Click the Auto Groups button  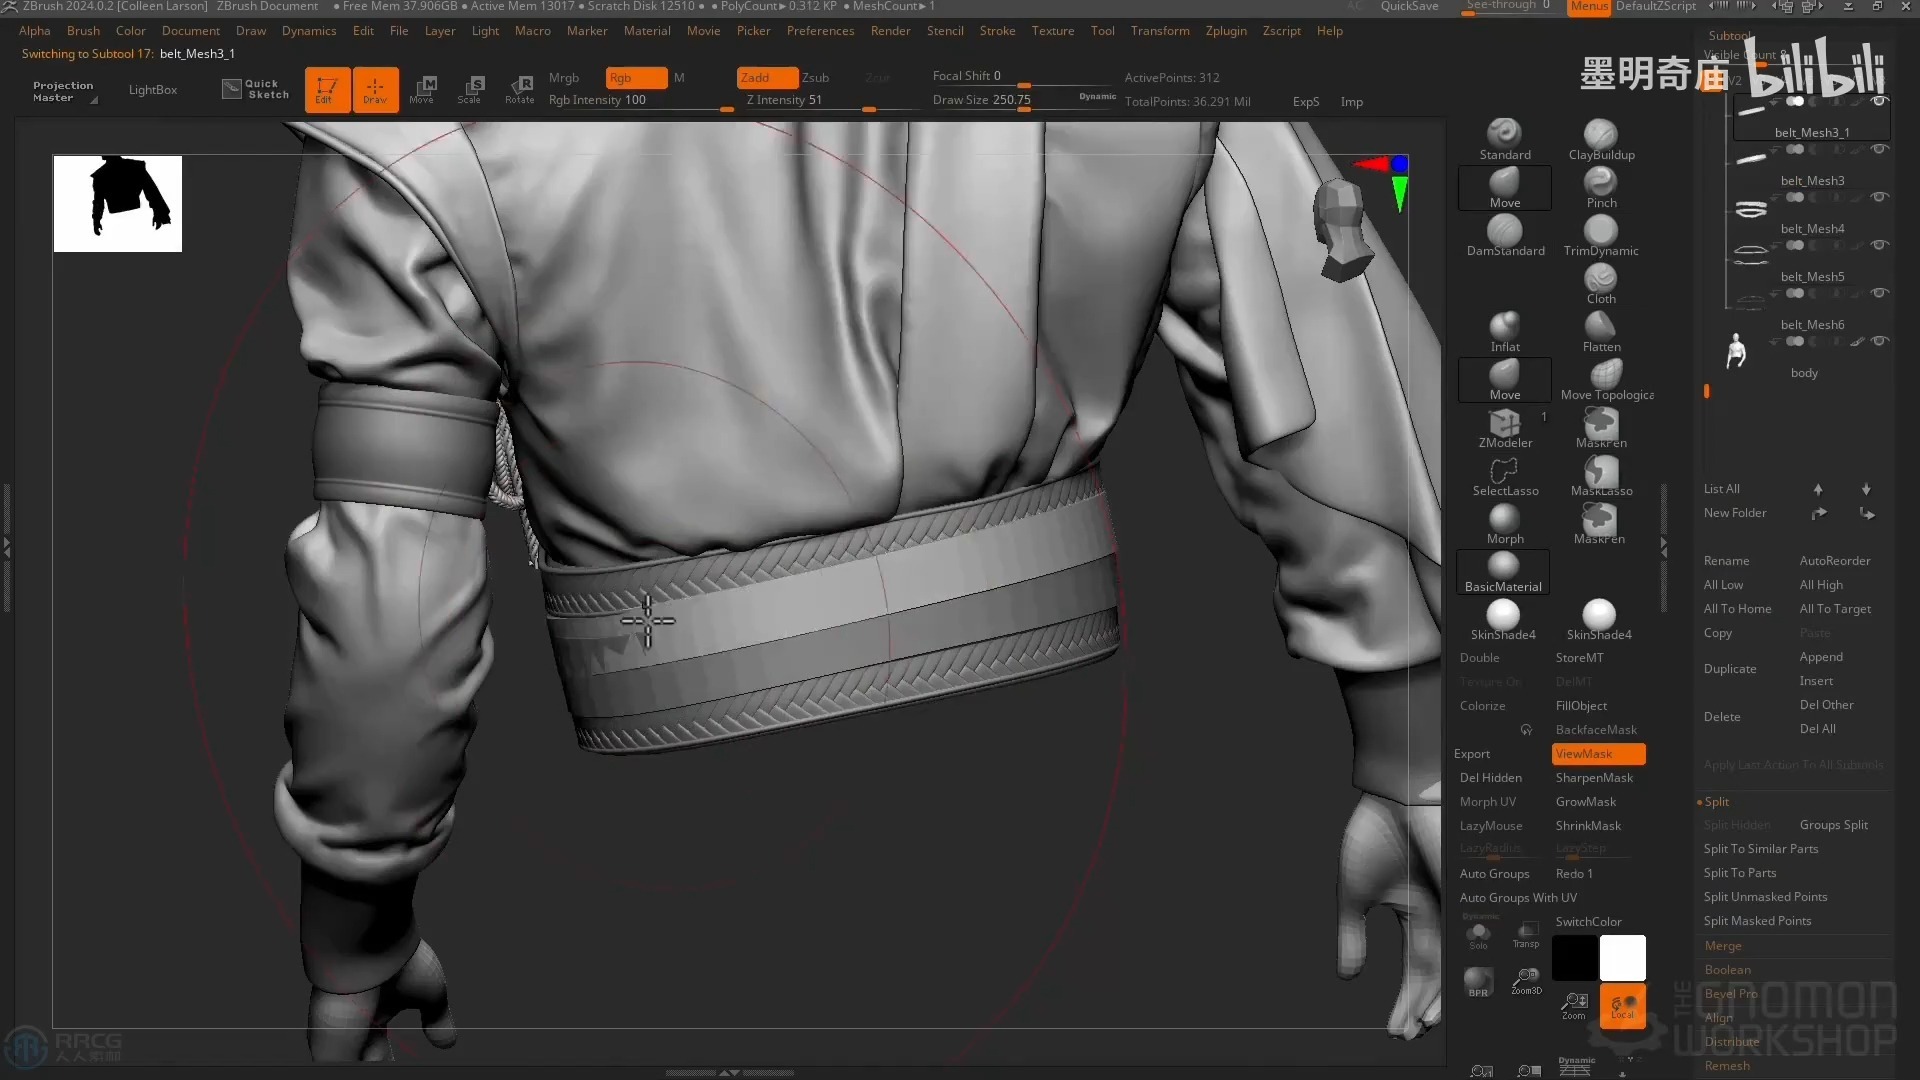[1494, 873]
